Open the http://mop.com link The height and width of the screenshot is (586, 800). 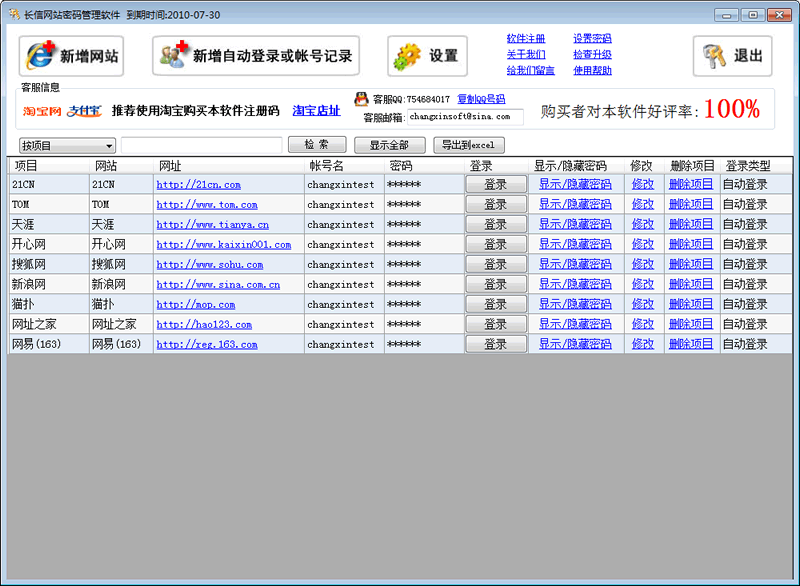195,304
